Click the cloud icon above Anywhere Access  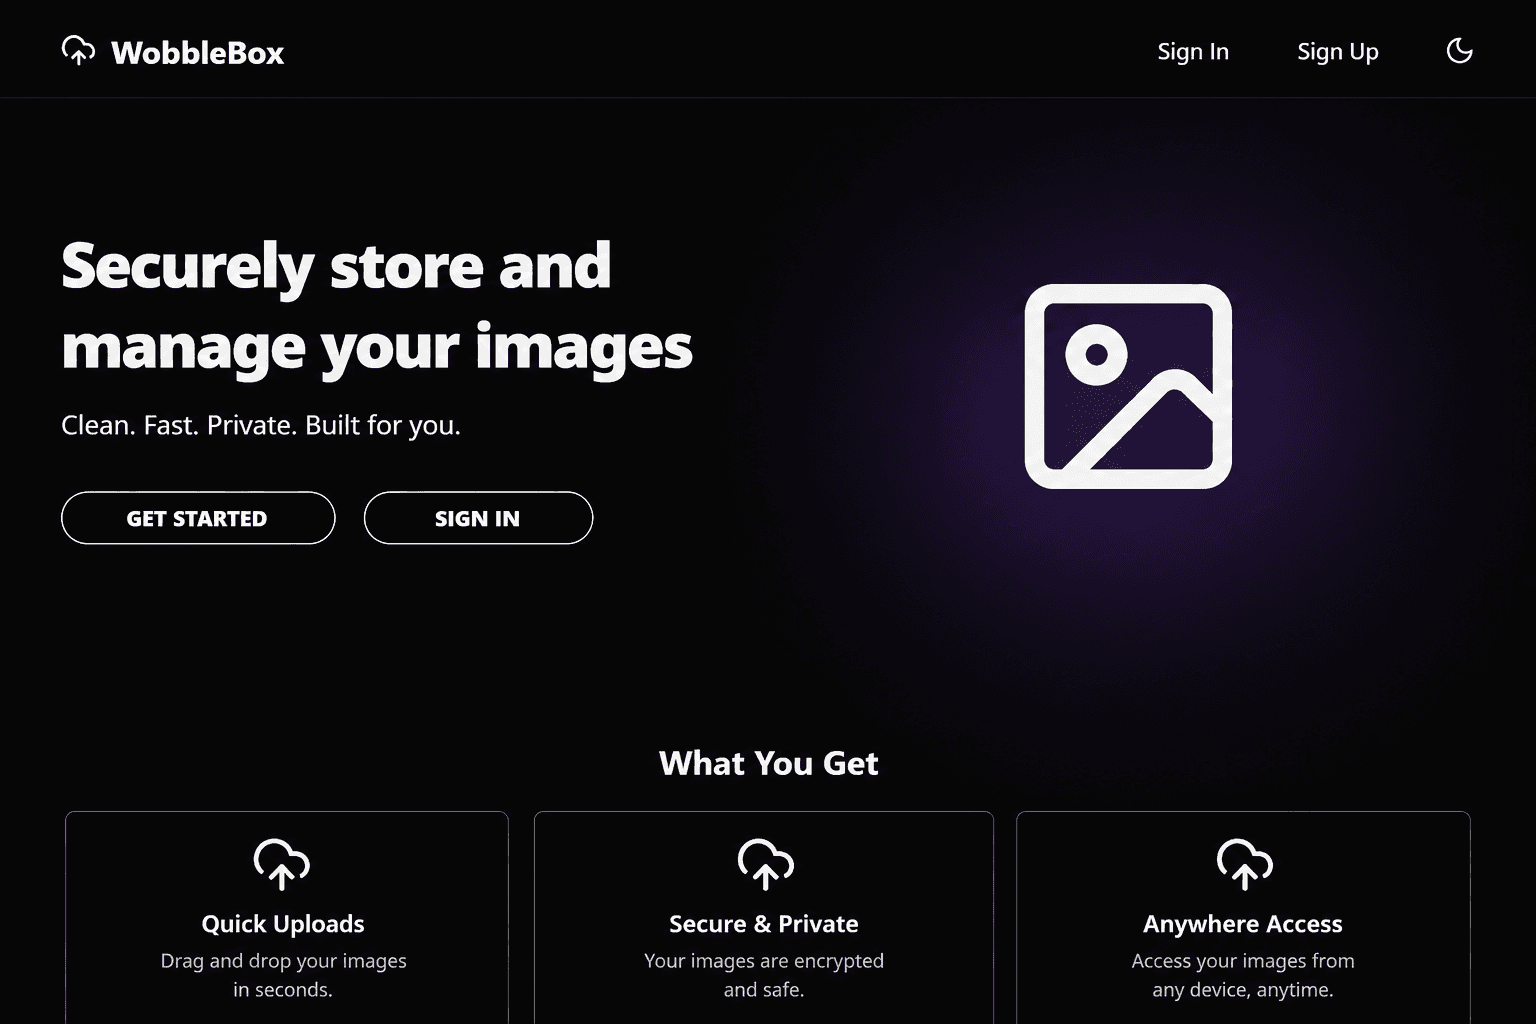pyautogui.click(x=1244, y=864)
